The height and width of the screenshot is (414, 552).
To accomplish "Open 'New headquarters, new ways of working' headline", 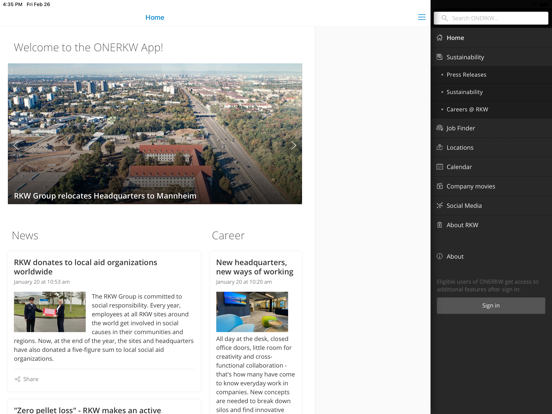I will pyautogui.click(x=255, y=267).
